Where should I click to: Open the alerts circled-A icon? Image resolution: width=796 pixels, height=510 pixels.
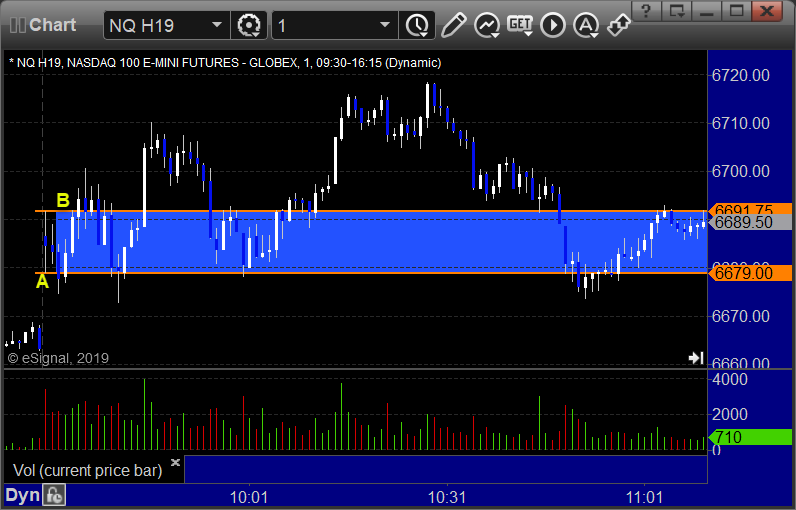[586, 25]
